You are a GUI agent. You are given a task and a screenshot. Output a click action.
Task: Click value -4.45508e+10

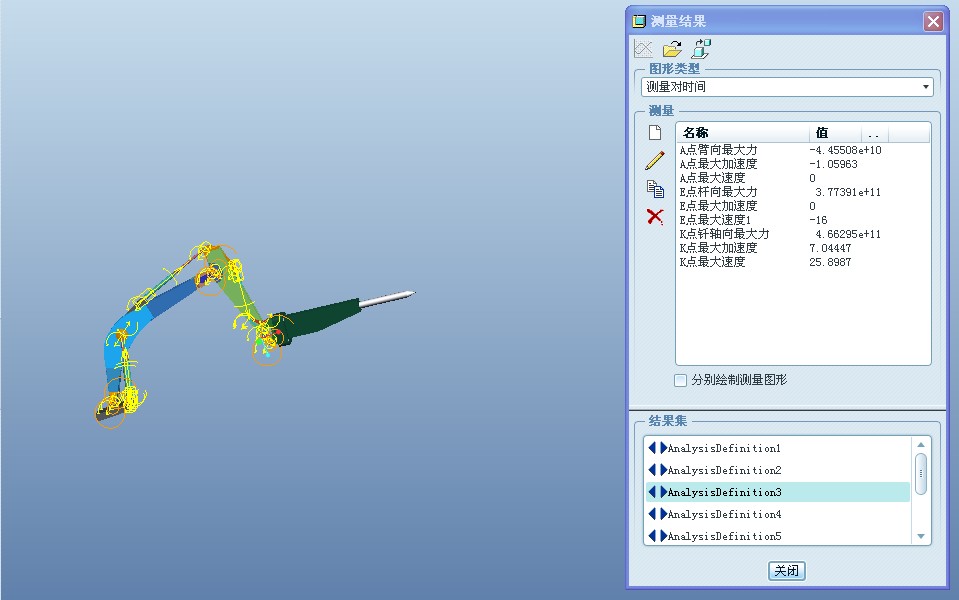pyautogui.click(x=845, y=150)
